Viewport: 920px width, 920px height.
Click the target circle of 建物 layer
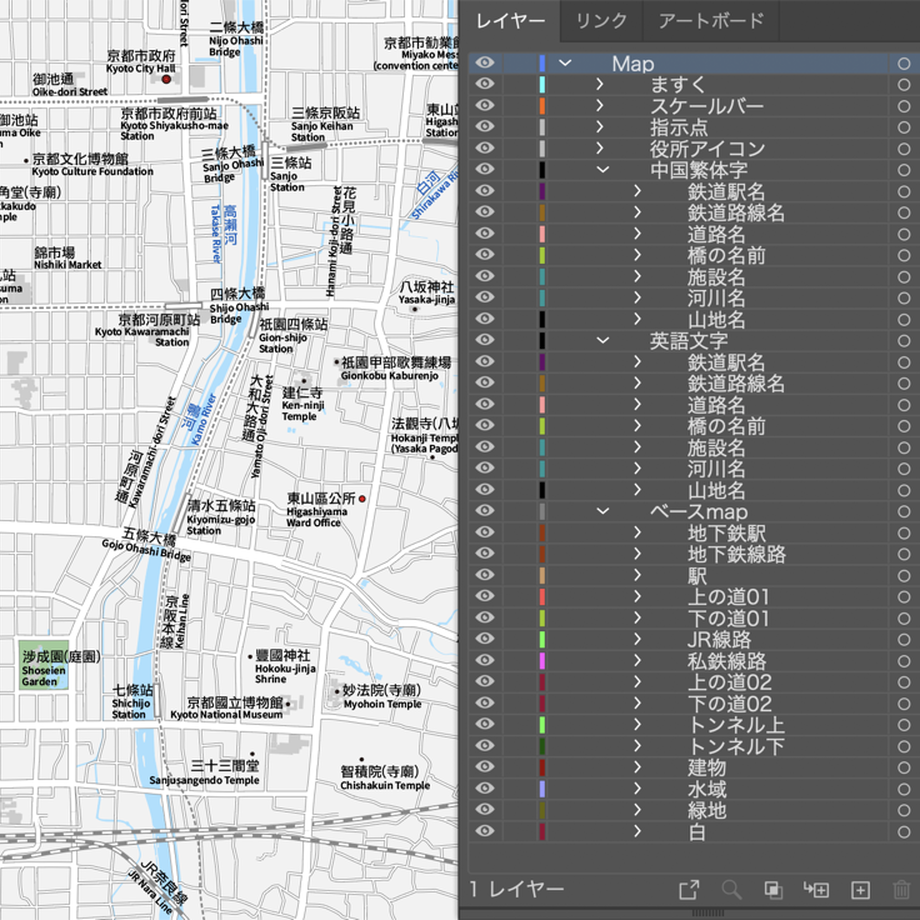(904, 767)
